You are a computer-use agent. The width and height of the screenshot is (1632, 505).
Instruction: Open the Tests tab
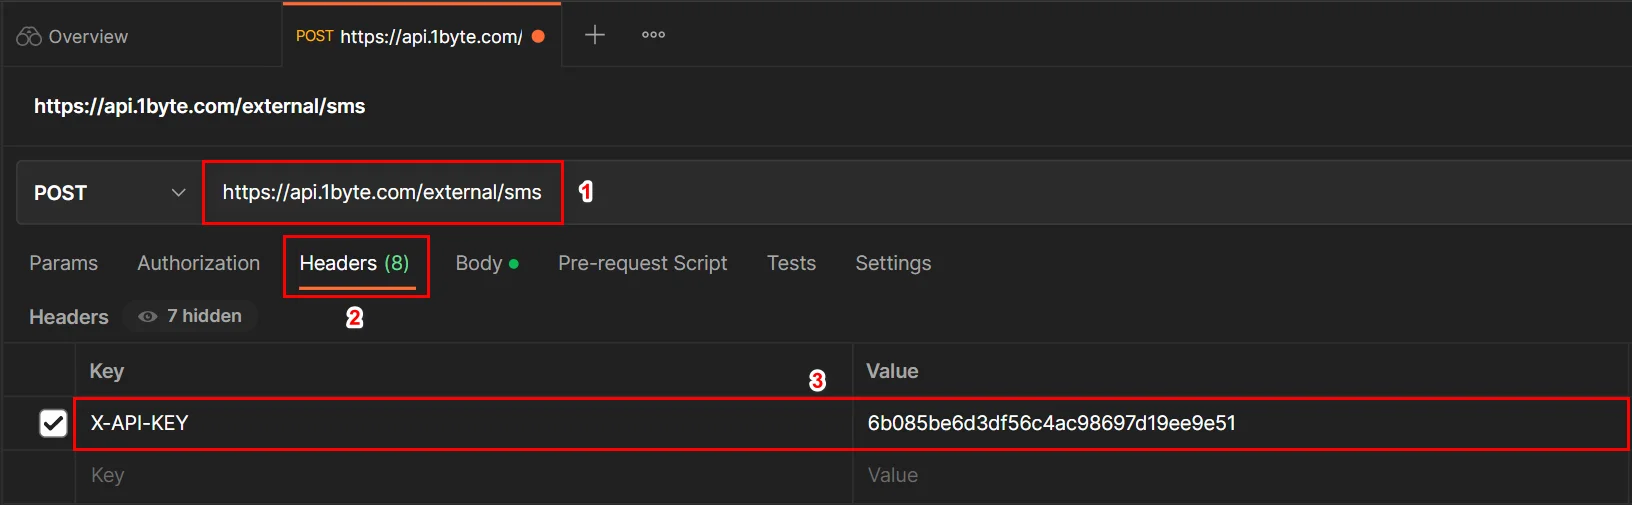pyautogui.click(x=792, y=263)
